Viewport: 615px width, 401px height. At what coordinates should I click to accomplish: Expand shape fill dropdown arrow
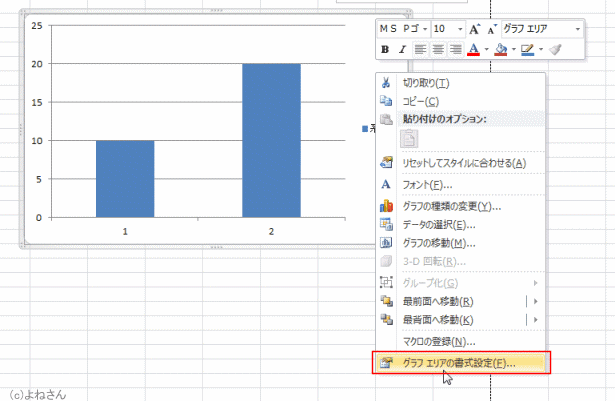514,49
